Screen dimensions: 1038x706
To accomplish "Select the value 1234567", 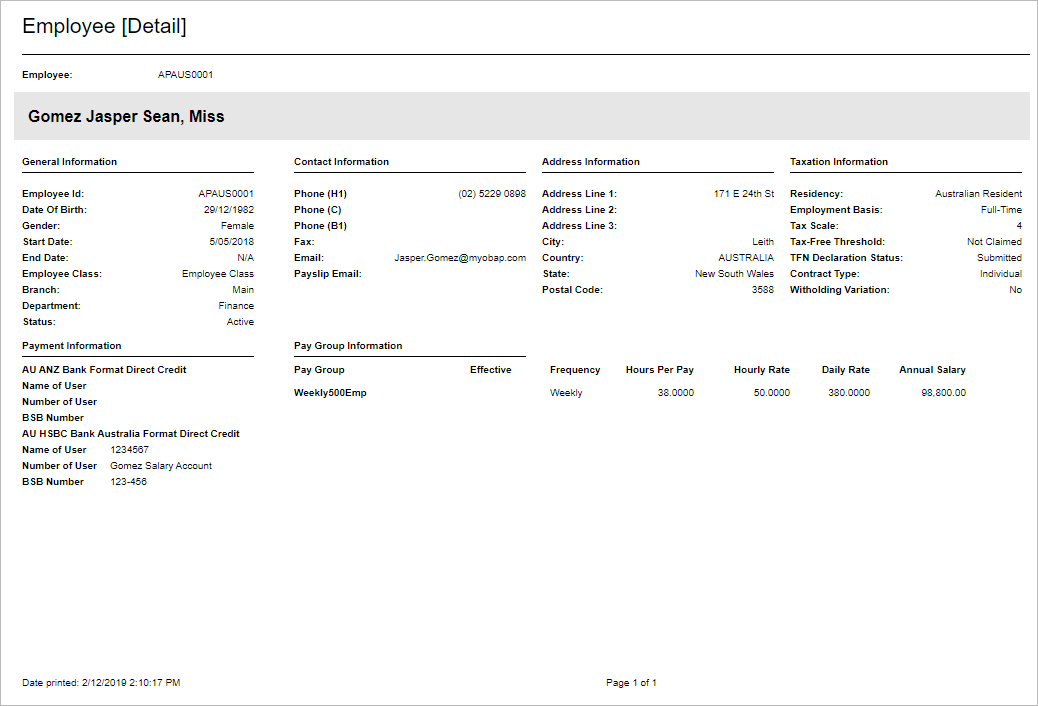I will pyautogui.click(x=129, y=450).
